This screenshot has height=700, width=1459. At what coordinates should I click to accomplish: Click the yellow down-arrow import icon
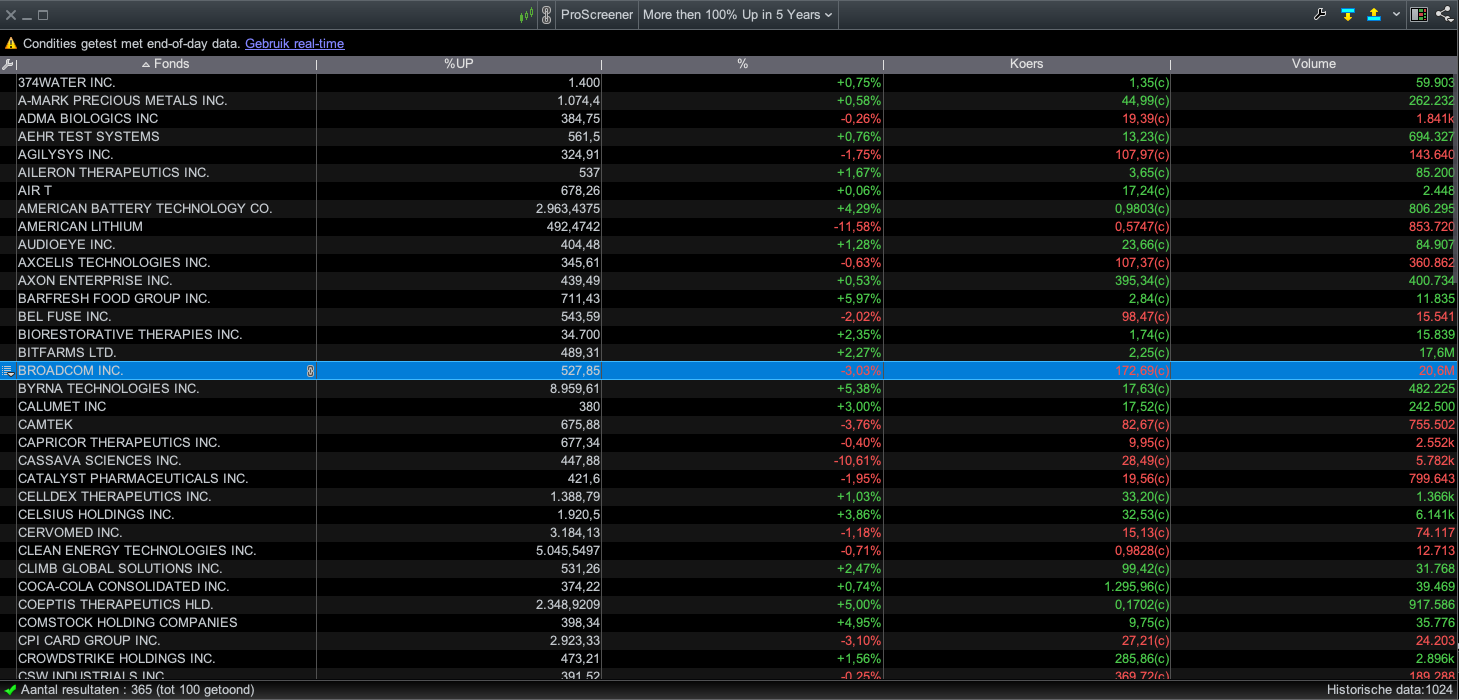pos(1348,14)
